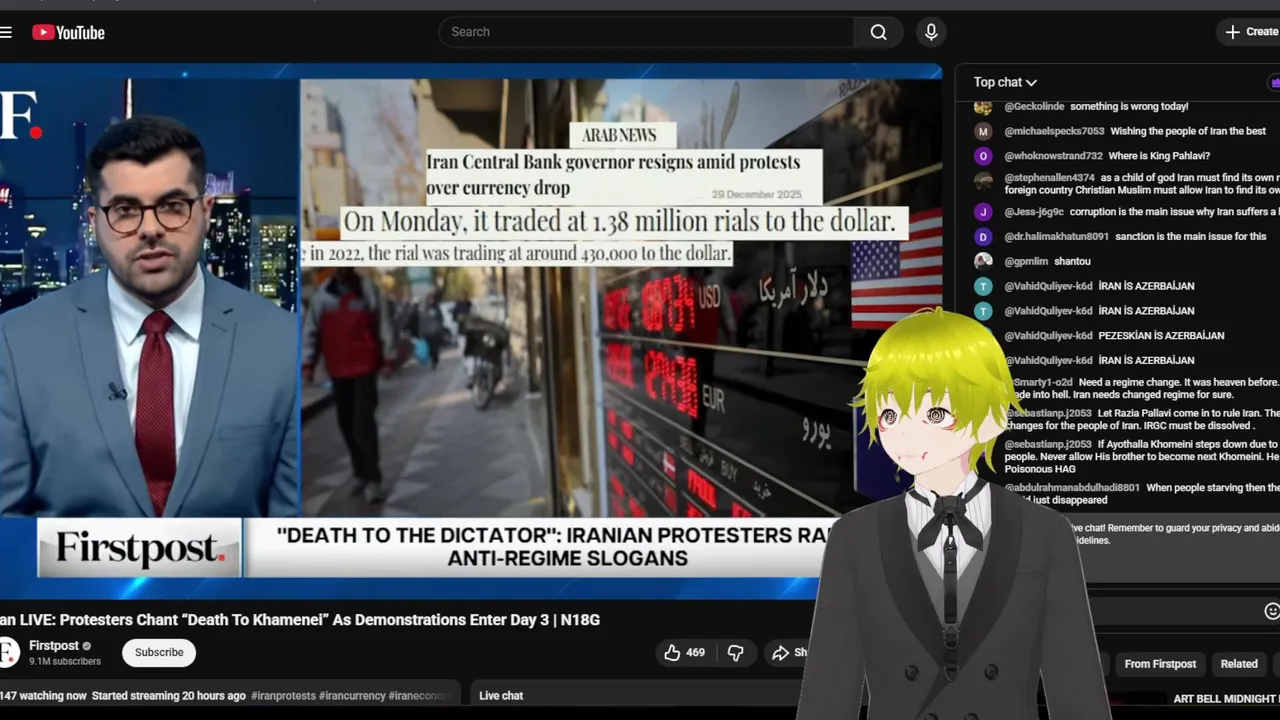Like the video with thumbs-up icon
The height and width of the screenshot is (720, 1280).
pos(684,652)
